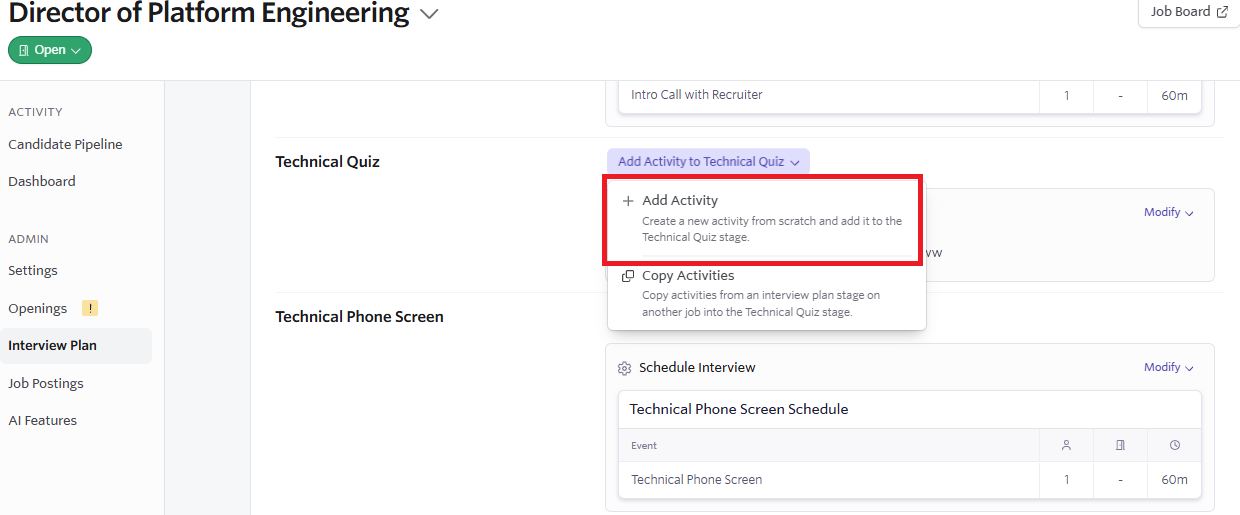Open Modify menu in Technical Quiz card
Viewport: 1240px width, 515px height.
[x=1169, y=212]
